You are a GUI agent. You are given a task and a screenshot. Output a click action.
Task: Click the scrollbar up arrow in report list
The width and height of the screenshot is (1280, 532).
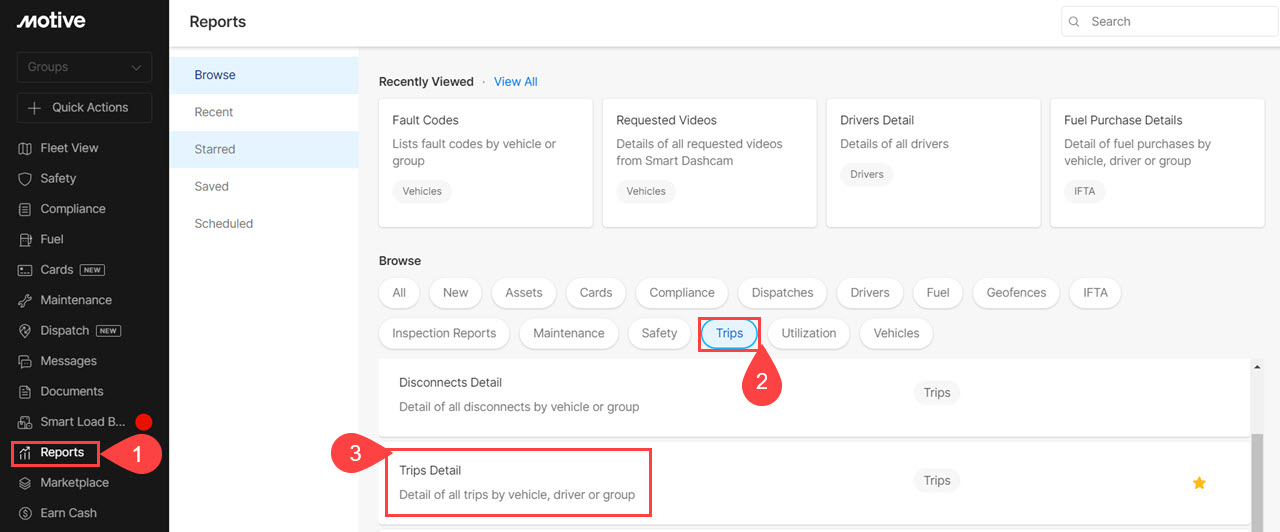pyautogui.click(x=1257, y=368)
